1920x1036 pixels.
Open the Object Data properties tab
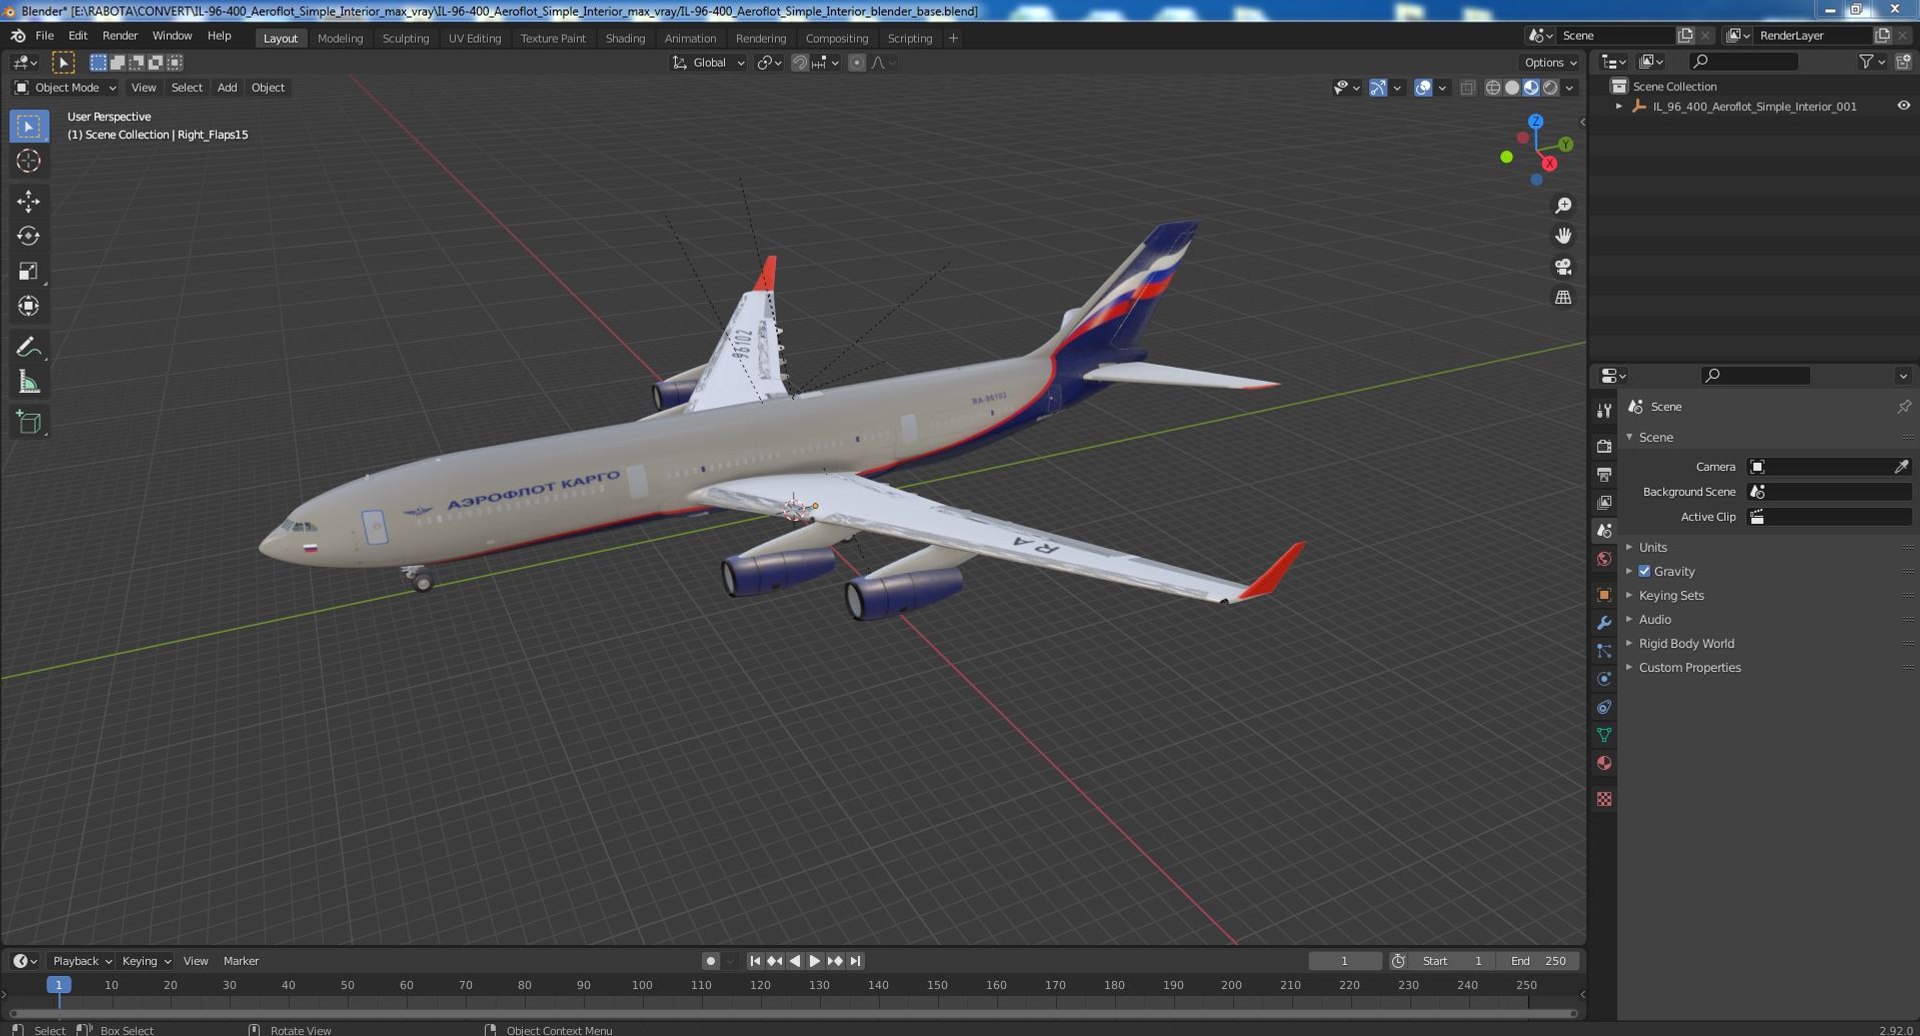(x=1604, y=735)
